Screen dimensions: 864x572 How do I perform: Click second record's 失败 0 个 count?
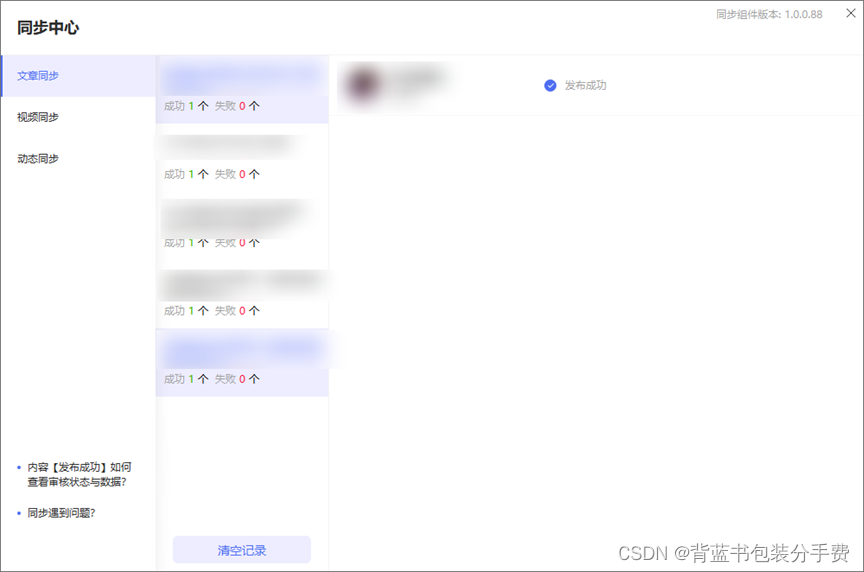[x=237, y=174]
